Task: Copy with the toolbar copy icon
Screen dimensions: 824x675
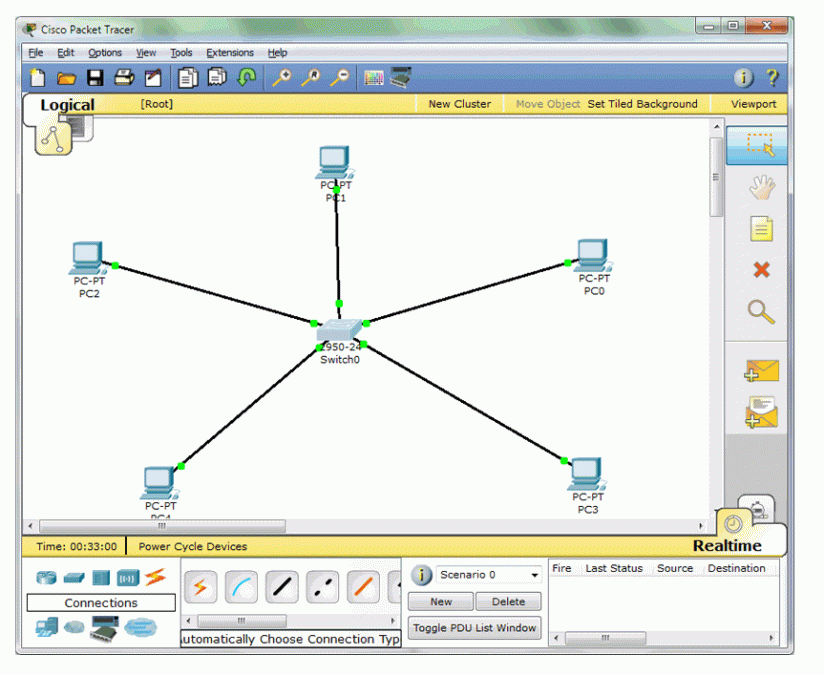Action: (x=188, y=78)
